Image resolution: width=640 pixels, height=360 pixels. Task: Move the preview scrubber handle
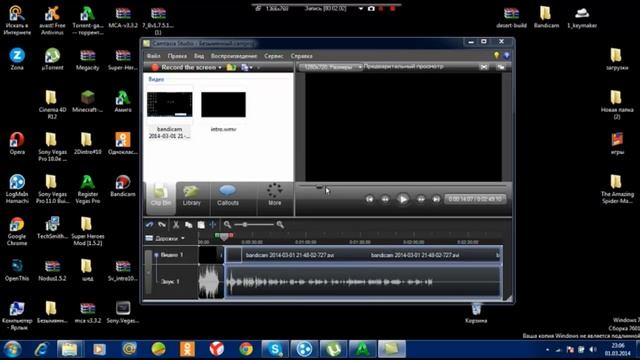coord(319,187)
